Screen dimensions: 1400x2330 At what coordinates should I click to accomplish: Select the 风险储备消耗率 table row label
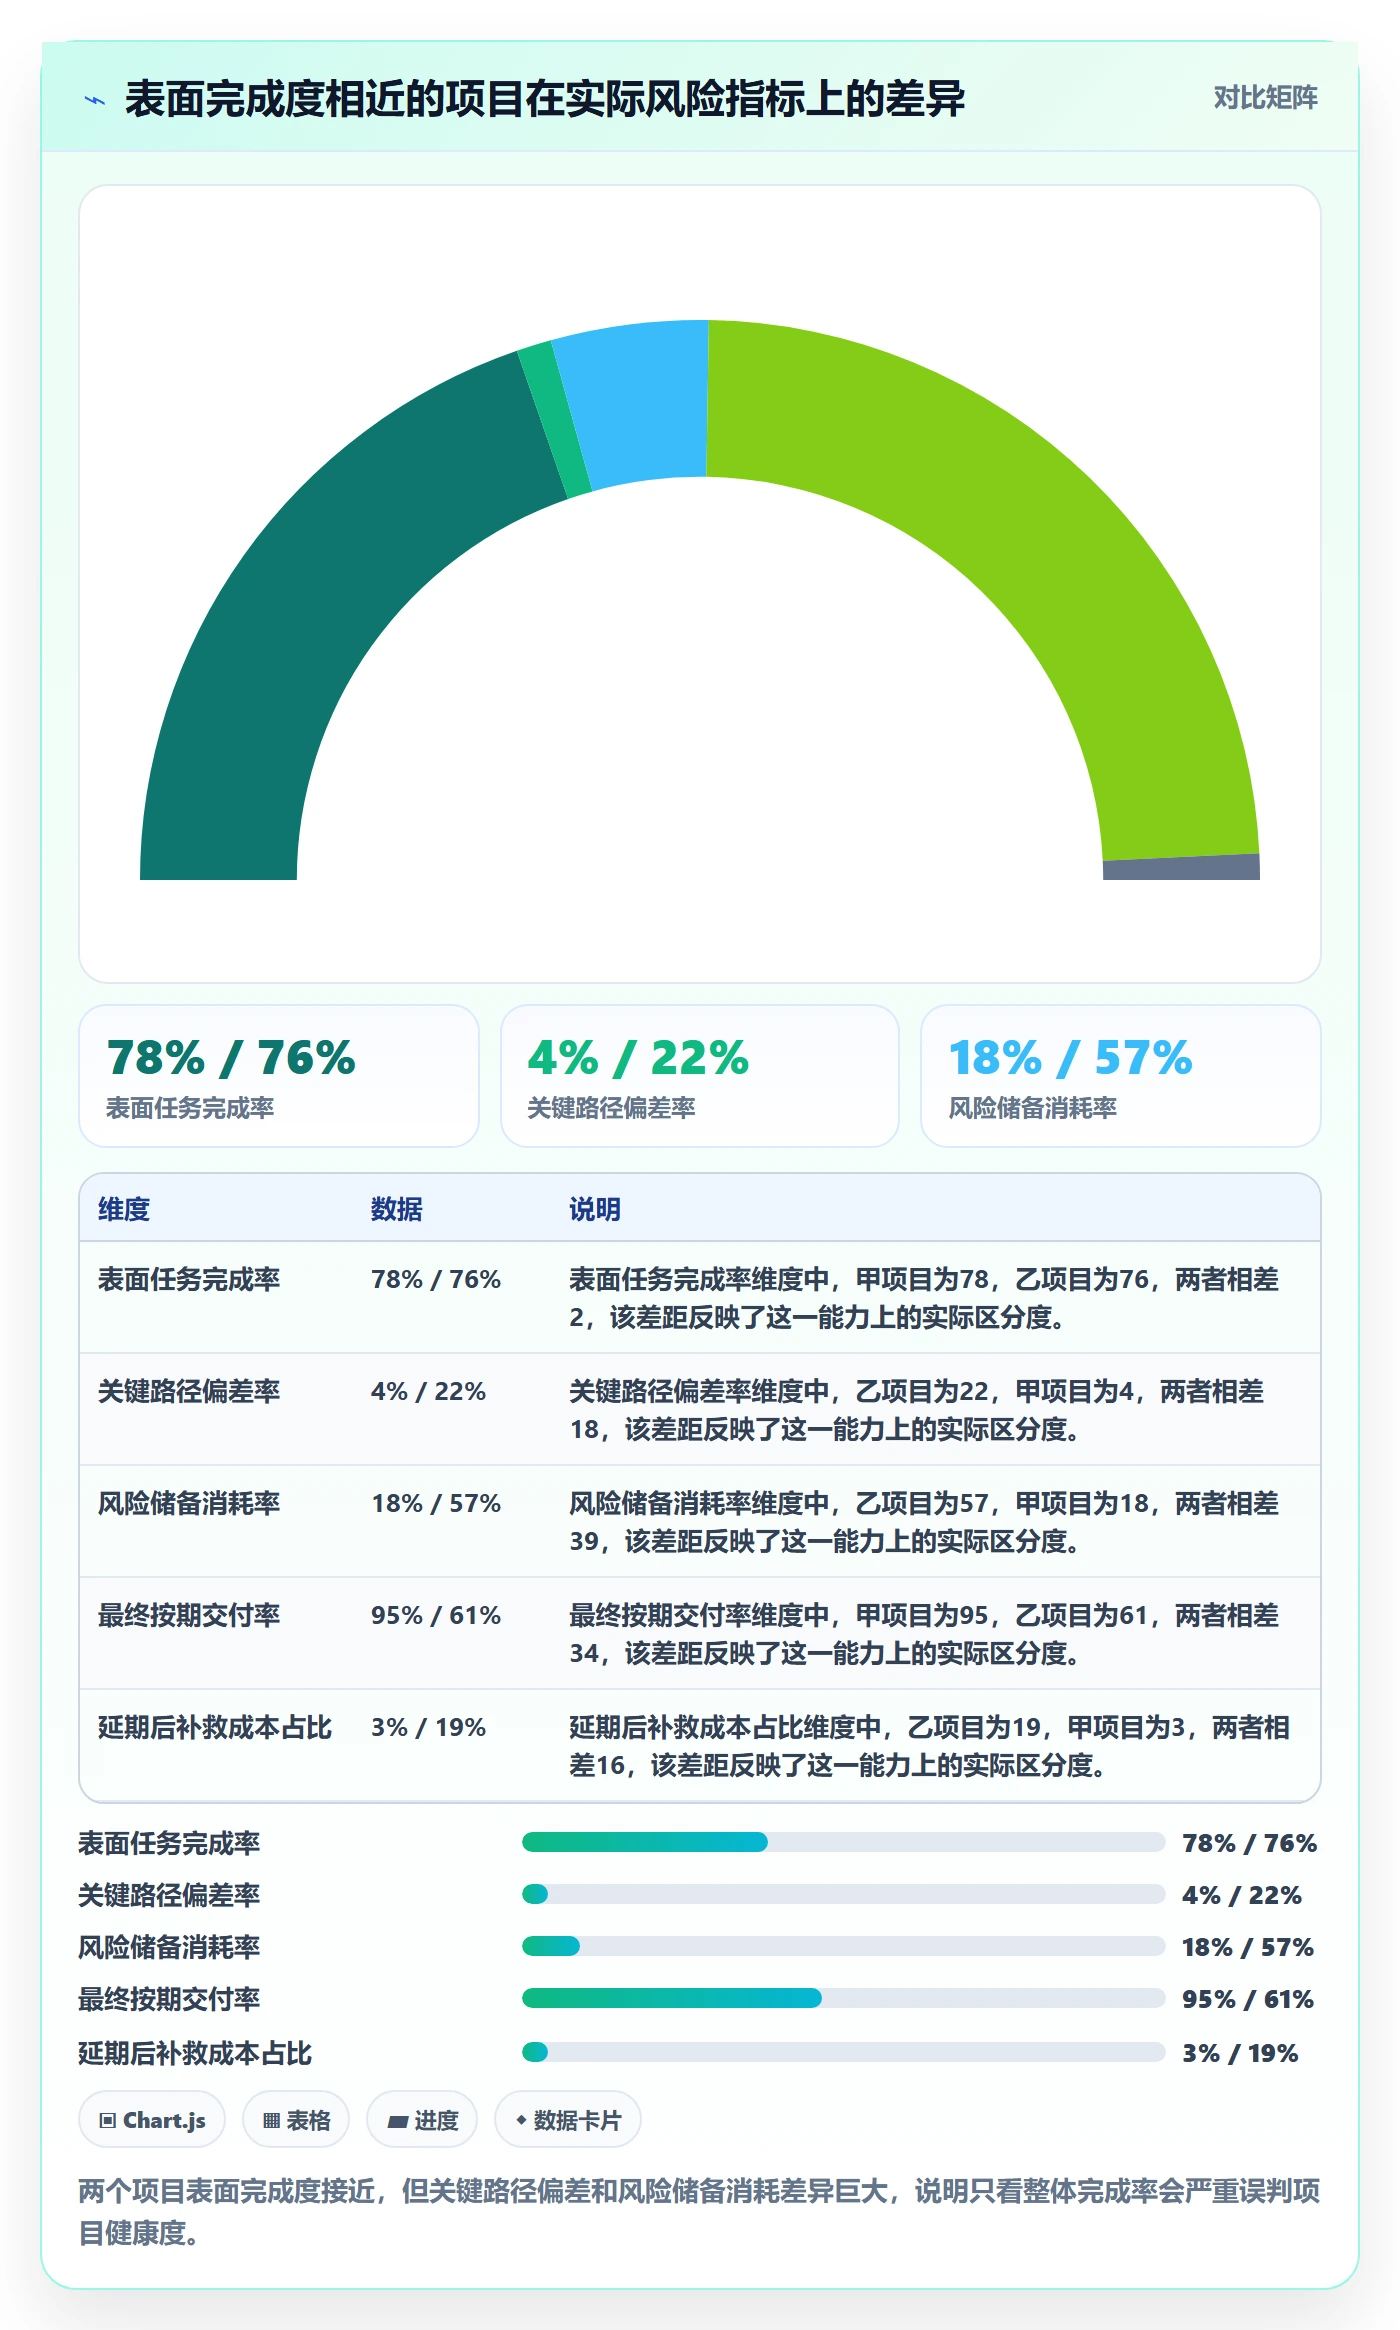189,1503
